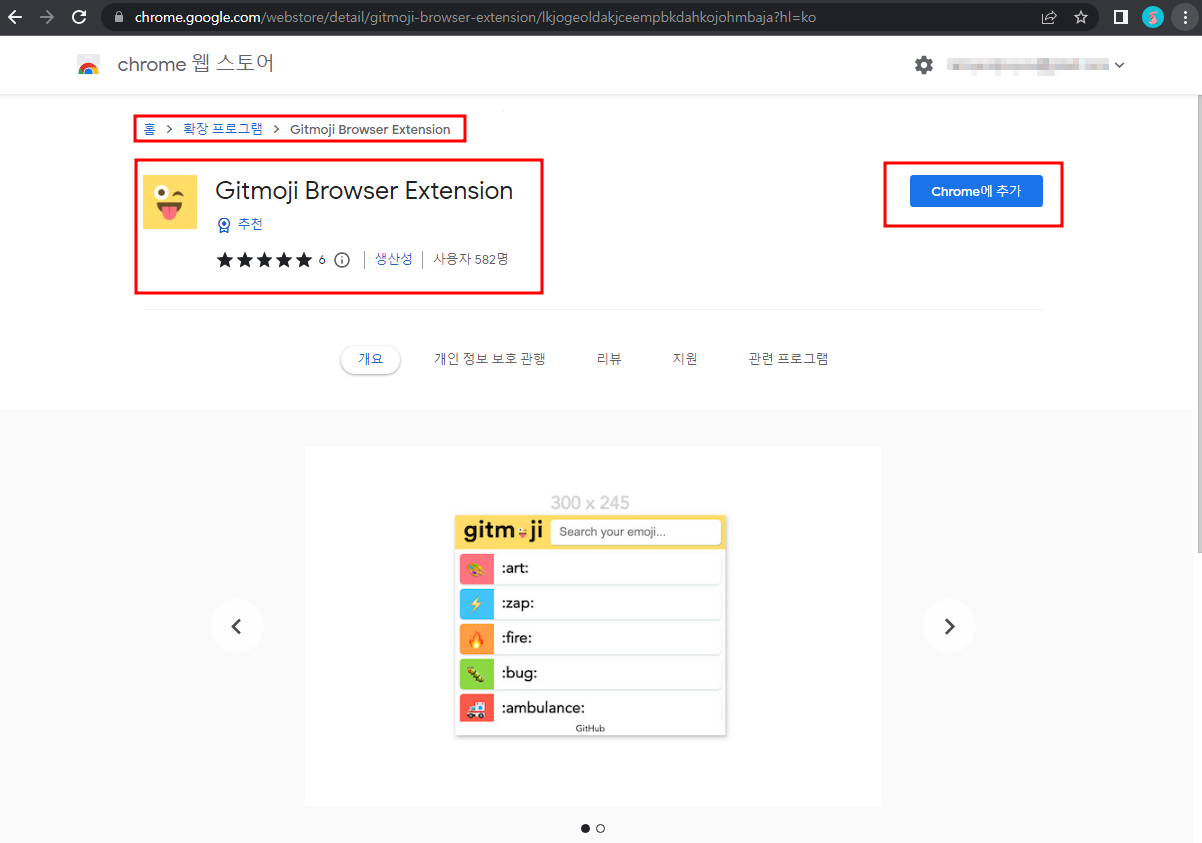Click the 사용자 582명 text
Image resolution: width=1202 pixels, height=843 pixels.
[471, 259]
